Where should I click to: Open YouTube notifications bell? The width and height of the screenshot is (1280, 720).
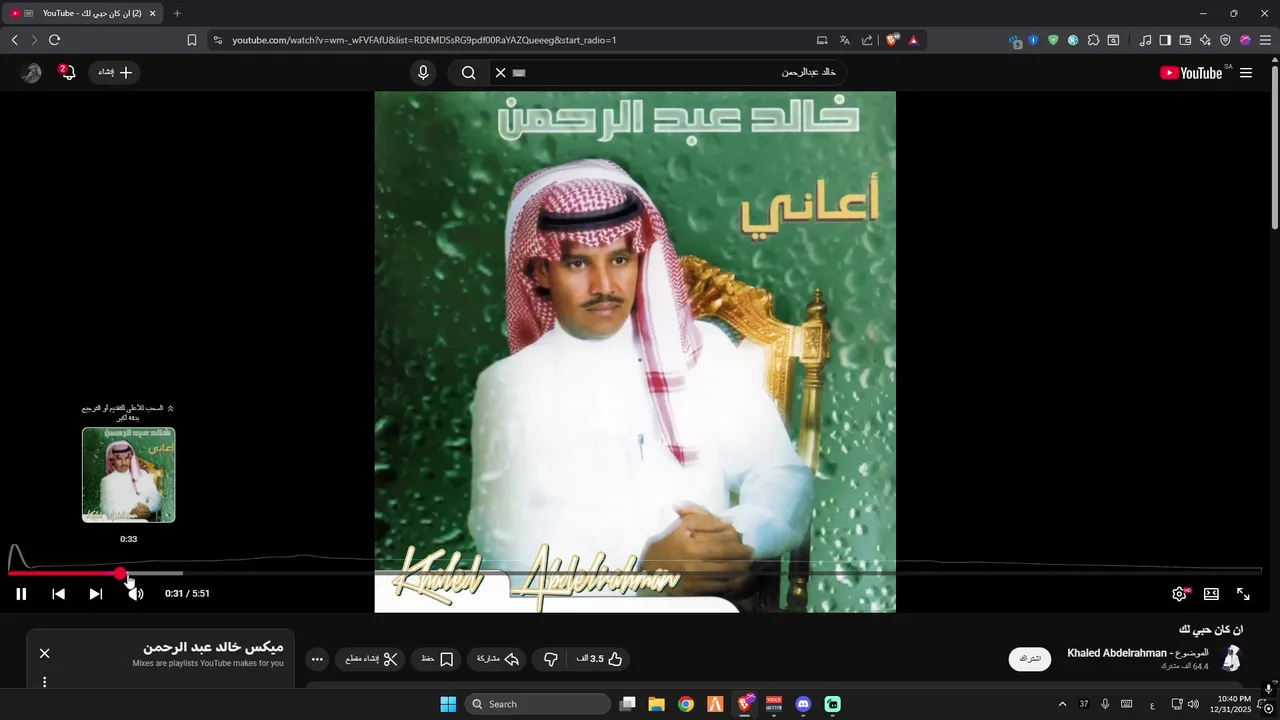pos(67,72)
